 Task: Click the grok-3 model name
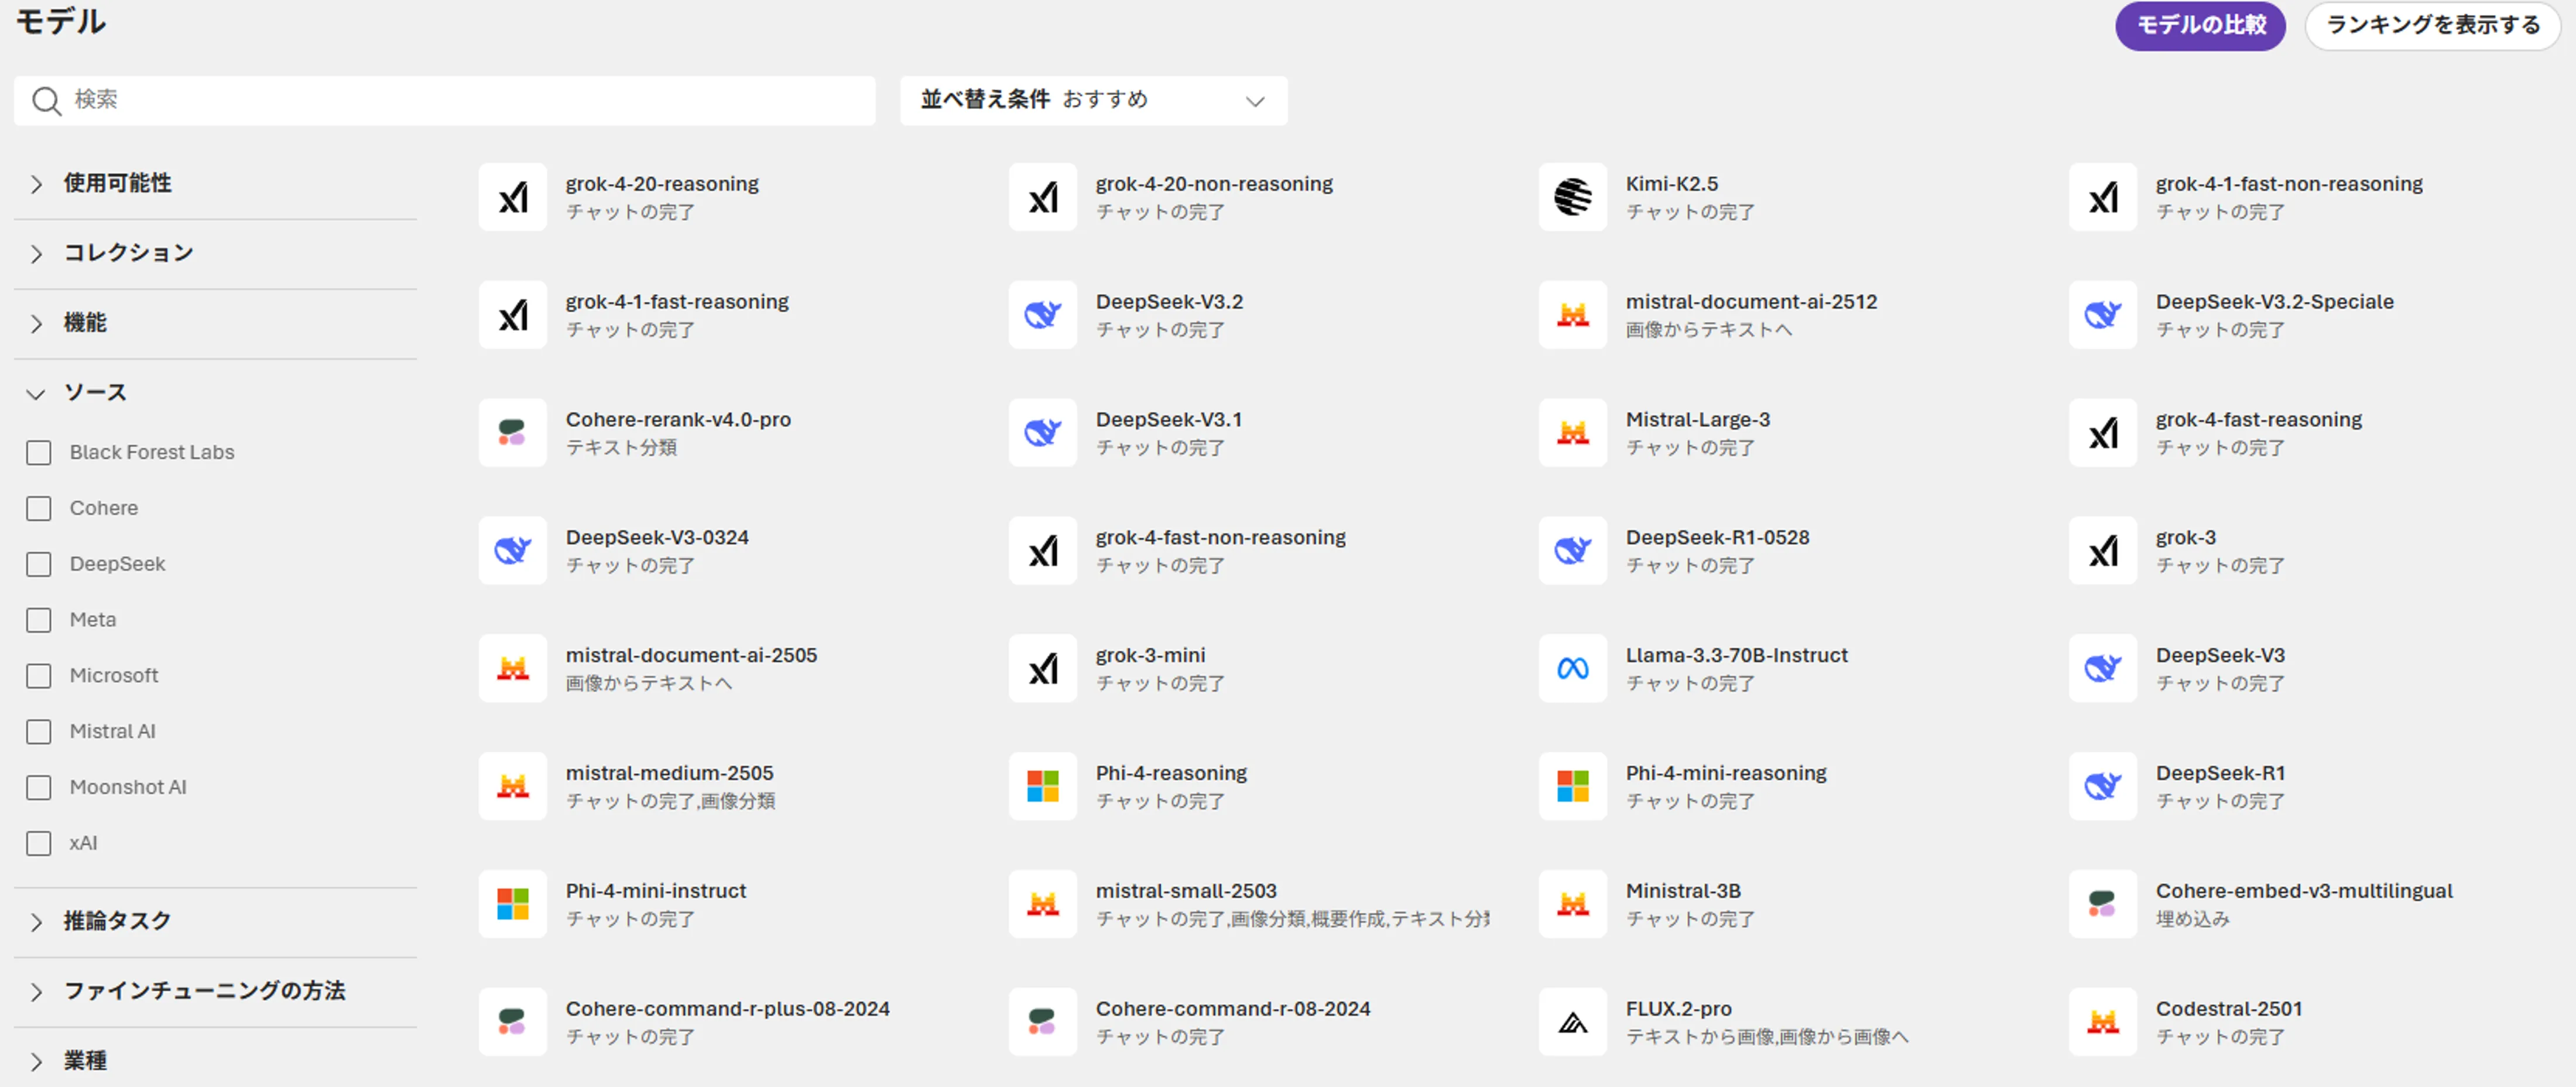(2185, 538)
